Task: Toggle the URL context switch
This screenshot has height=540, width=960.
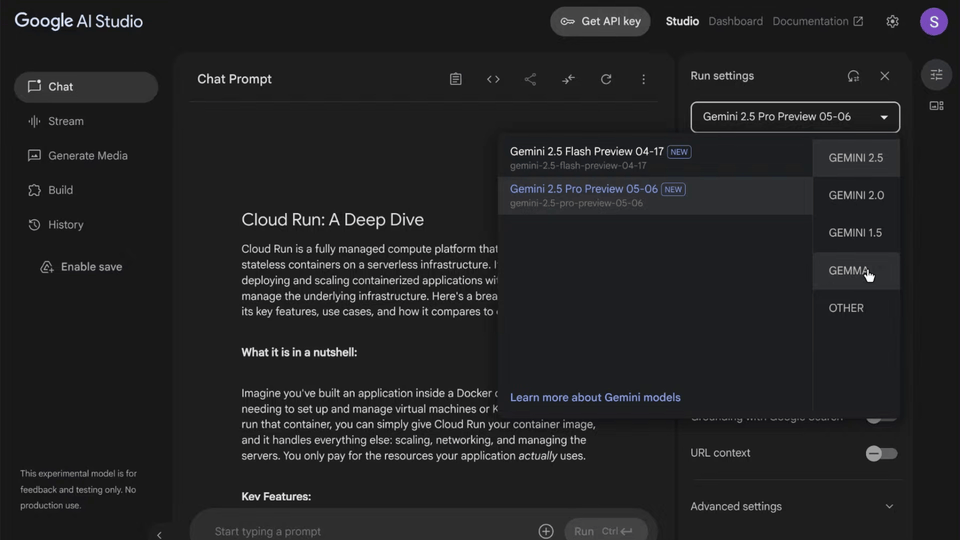Action: [x=881, y=454]
